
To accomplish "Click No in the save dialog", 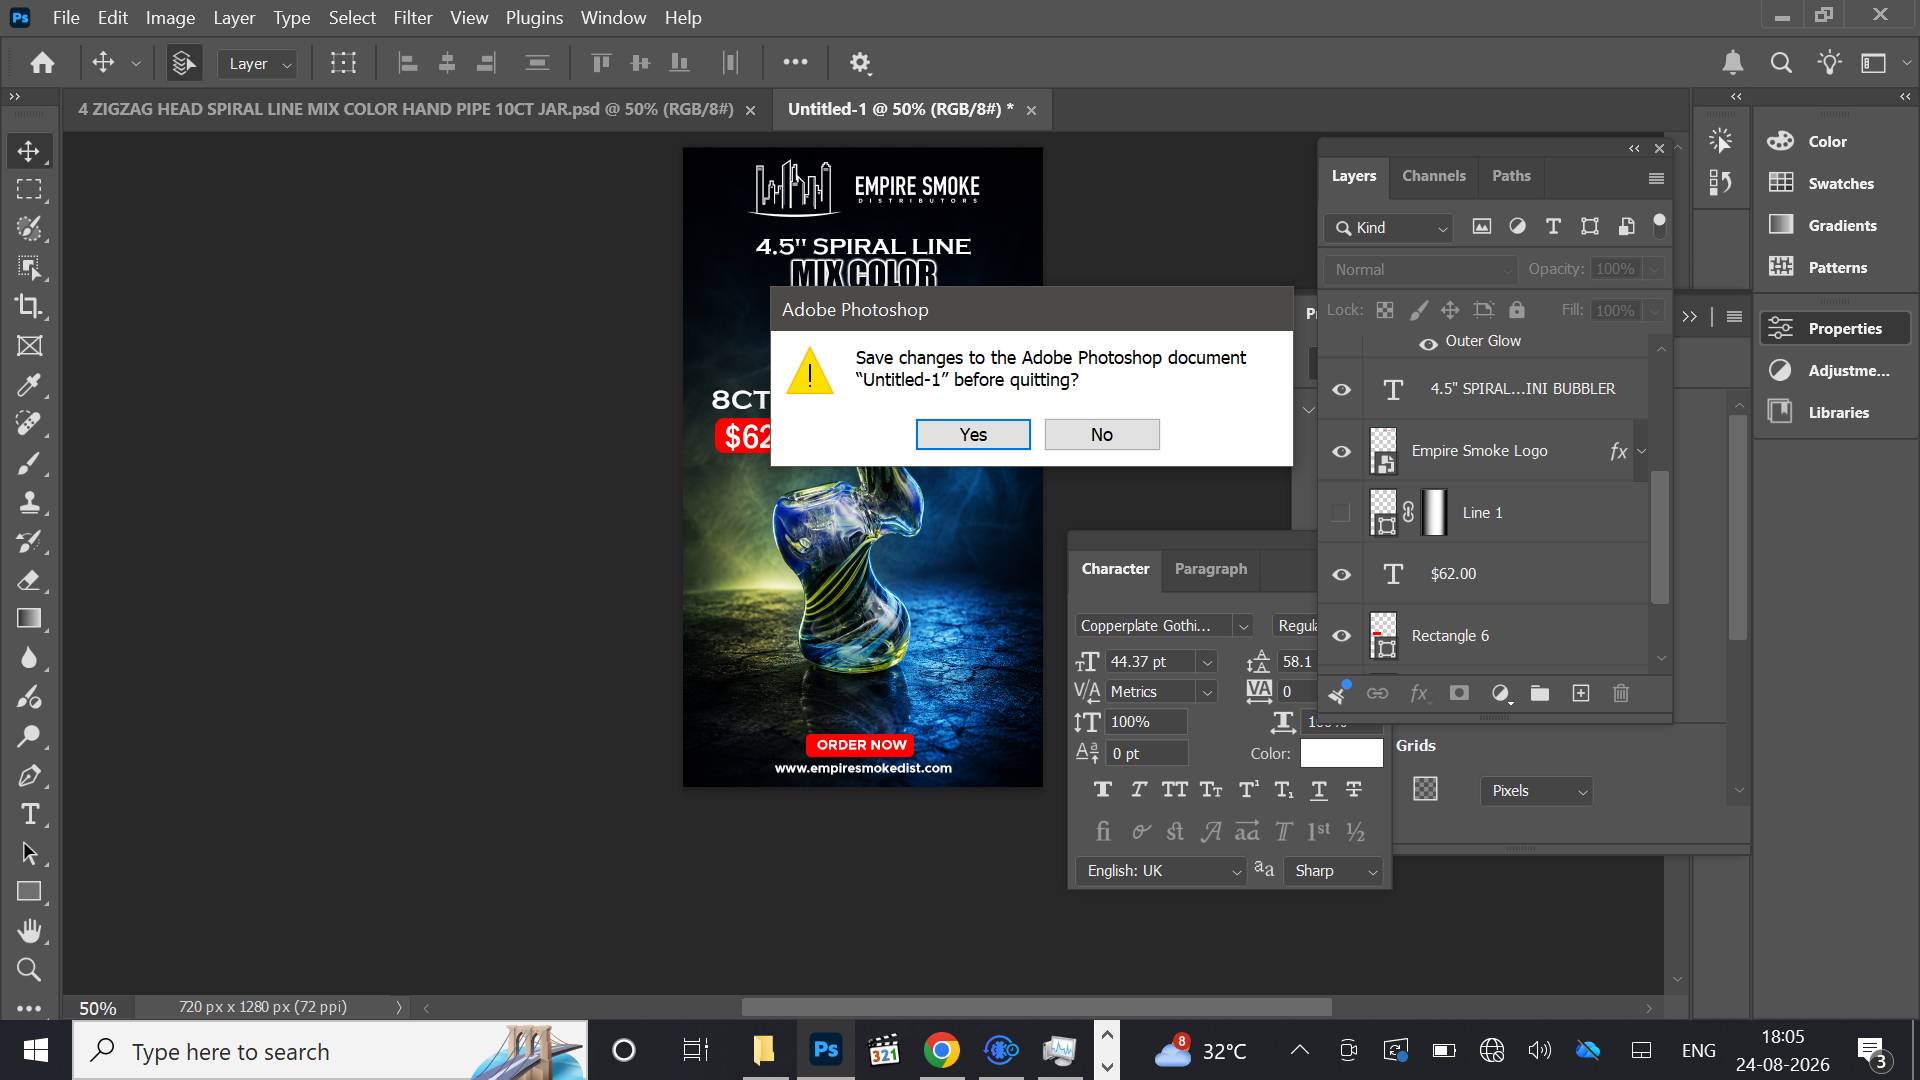I will [1102, 435].
